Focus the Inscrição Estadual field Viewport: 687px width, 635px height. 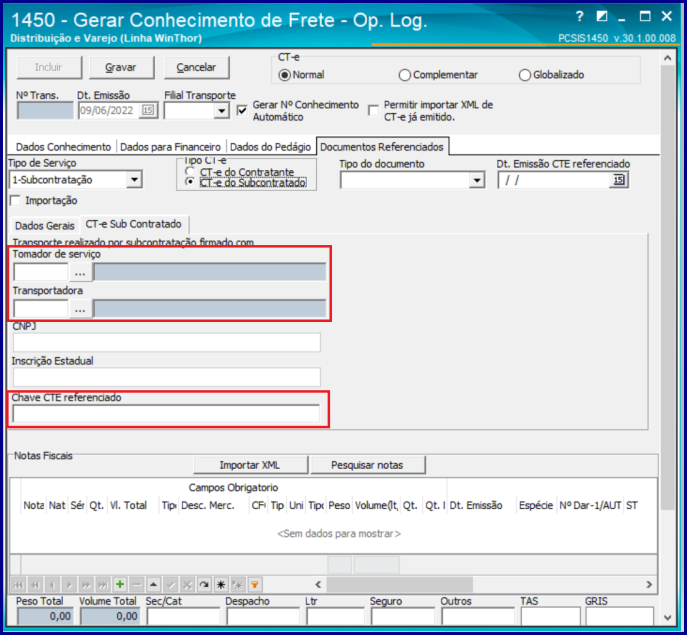166,377
